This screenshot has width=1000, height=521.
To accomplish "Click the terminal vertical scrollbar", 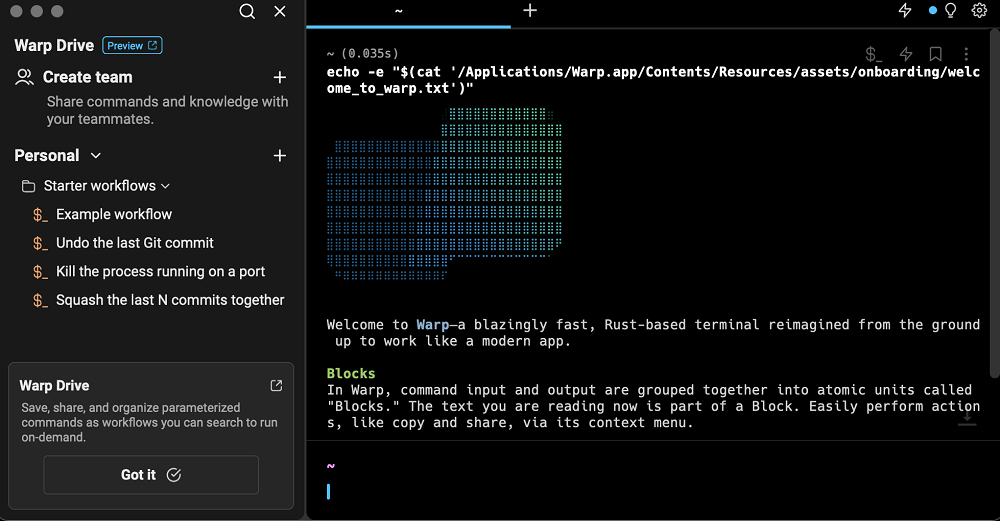I will coord(994,204).
